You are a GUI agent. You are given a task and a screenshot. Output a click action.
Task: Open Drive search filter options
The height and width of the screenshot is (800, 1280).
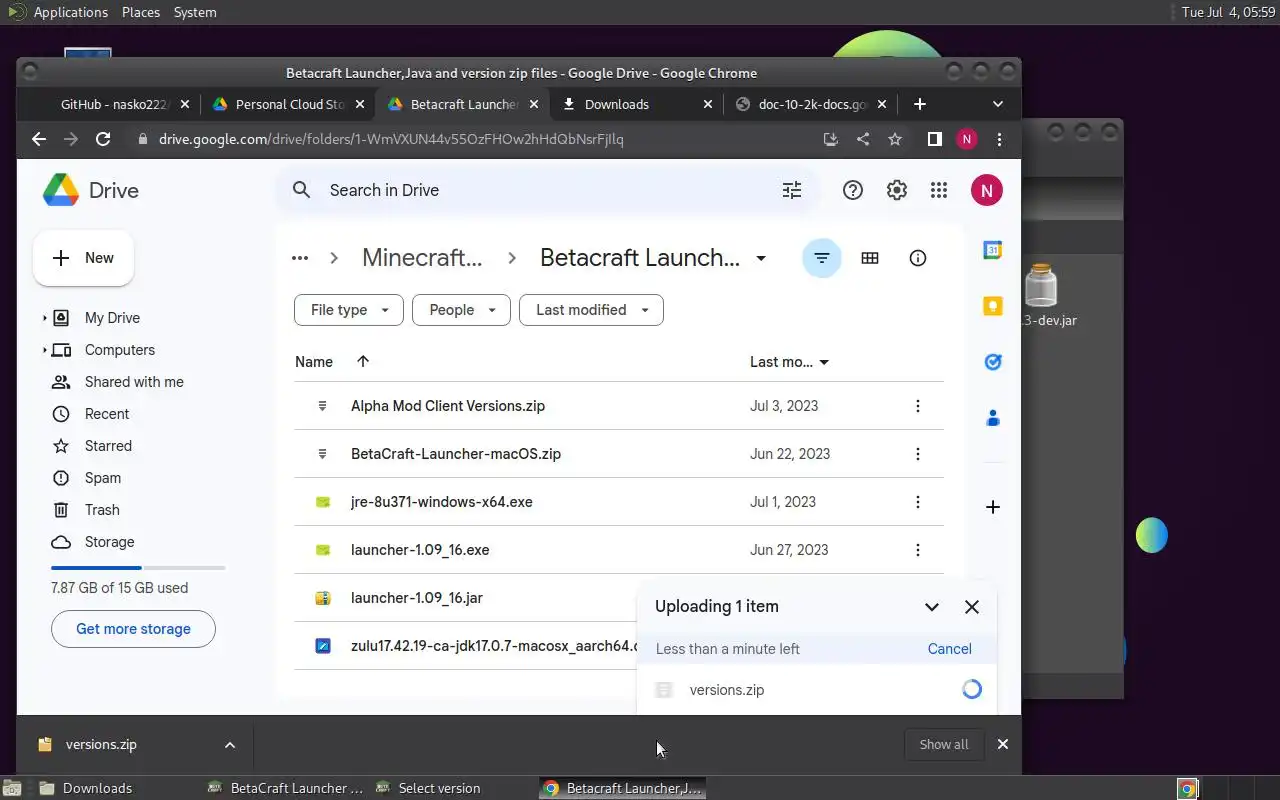click(x=792, y=190)
